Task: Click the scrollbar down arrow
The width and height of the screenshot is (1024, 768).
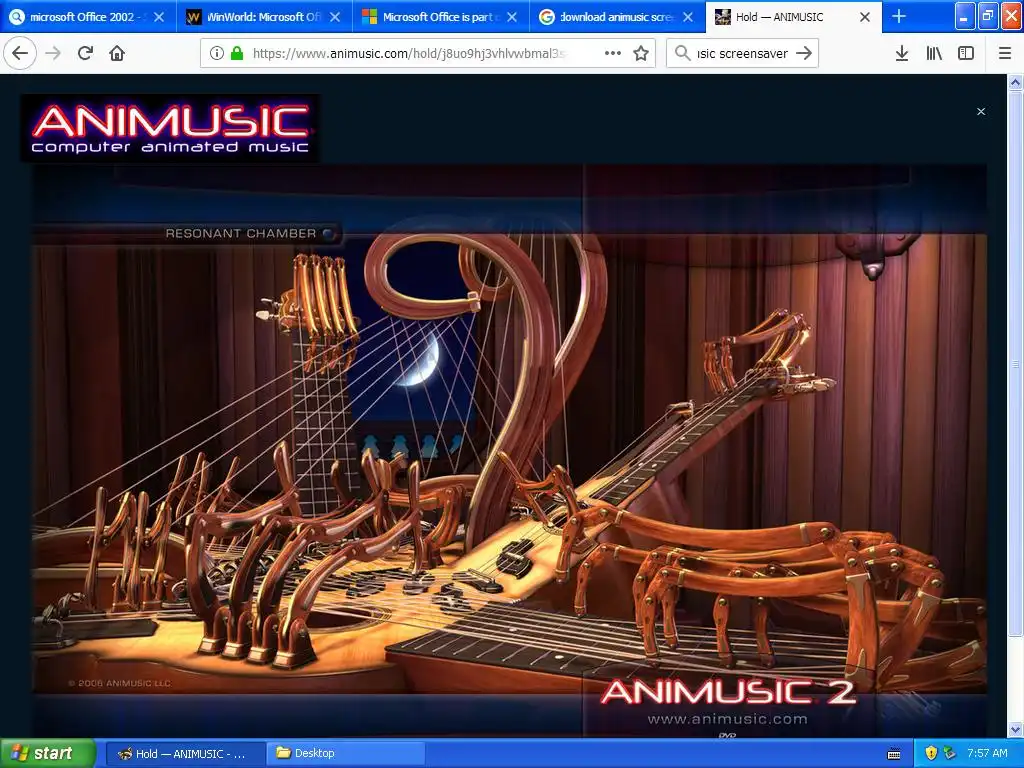Action: (x=1016, y=729)
